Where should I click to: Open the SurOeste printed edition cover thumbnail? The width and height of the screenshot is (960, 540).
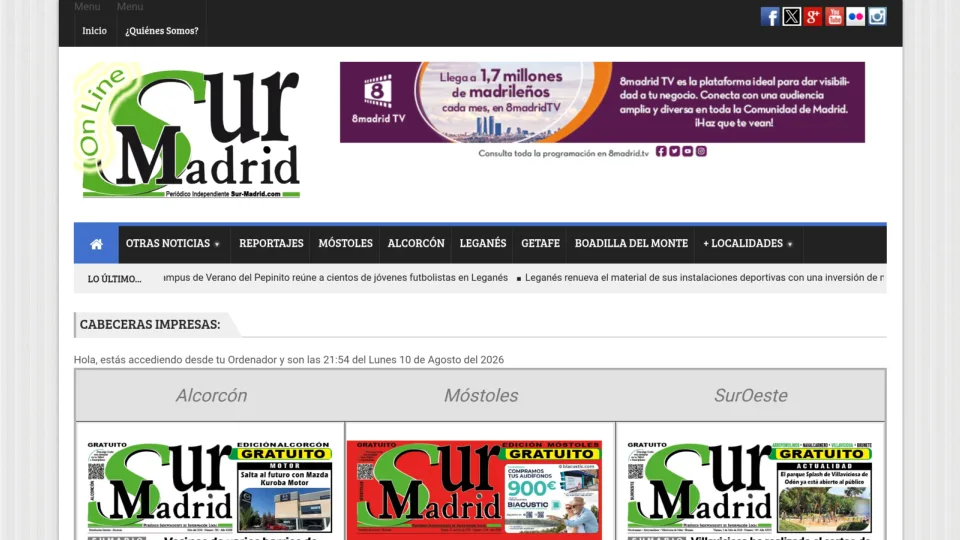[750, 489]
